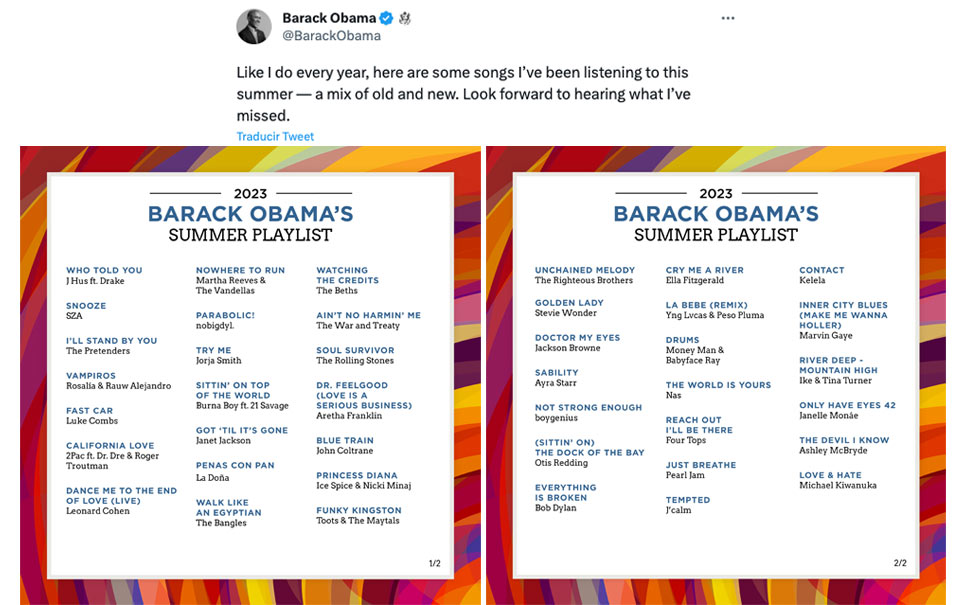Open the first playlist image (1/2)
Image resolution: width=960 pixels, height=605 pixels.
click(250, 375)
